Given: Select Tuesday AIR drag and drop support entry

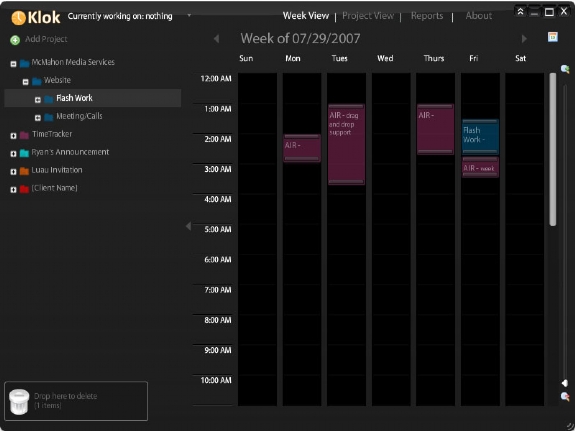Looking at the screenshot, I should tap(347, 145).
